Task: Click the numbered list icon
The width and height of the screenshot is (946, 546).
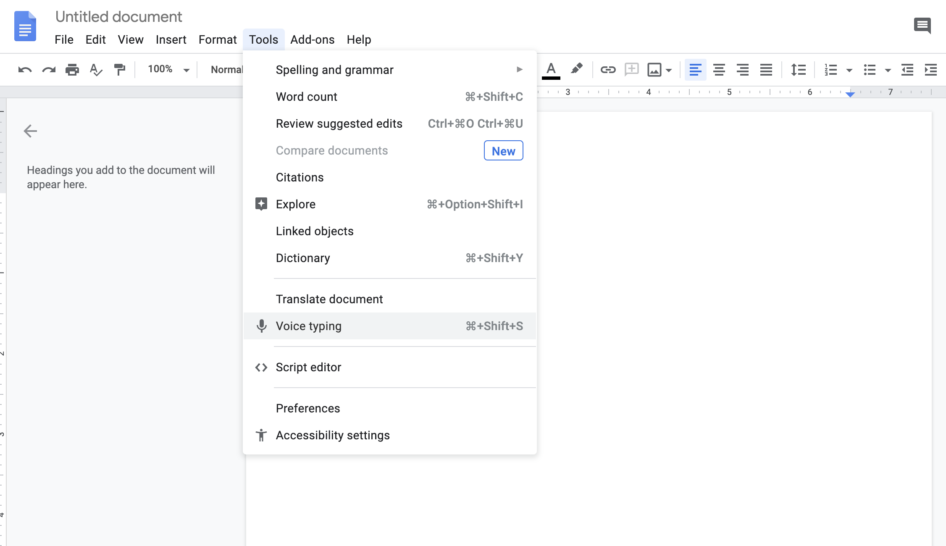Action: point(831,70)
